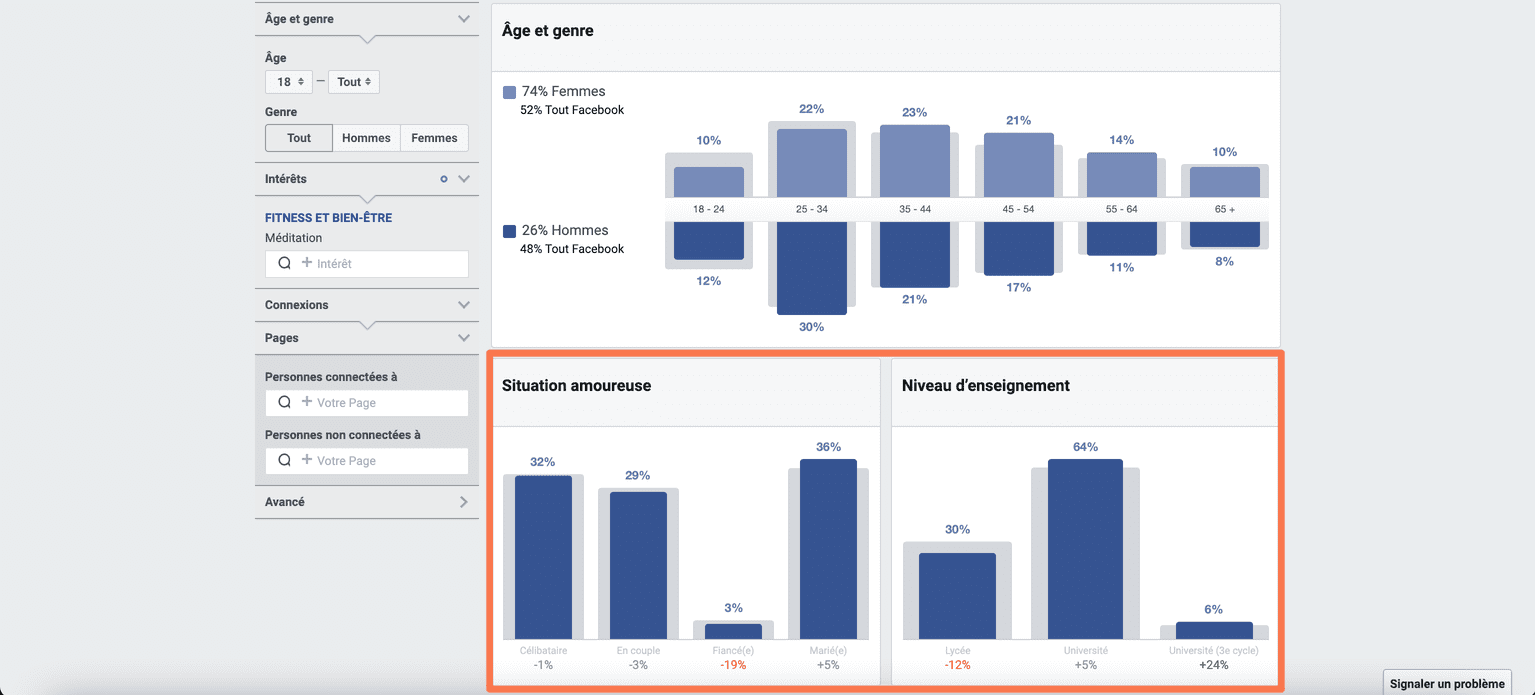The width and height of the screenshot is (1535, 695).
Task: Select Hommes gender filter
Action: point(366,138)
